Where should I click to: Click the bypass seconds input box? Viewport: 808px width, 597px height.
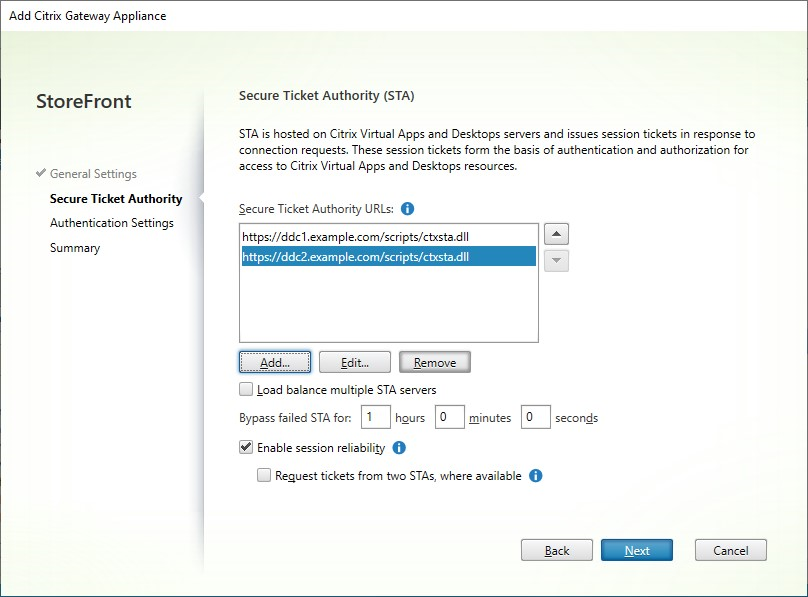point(535,417)
